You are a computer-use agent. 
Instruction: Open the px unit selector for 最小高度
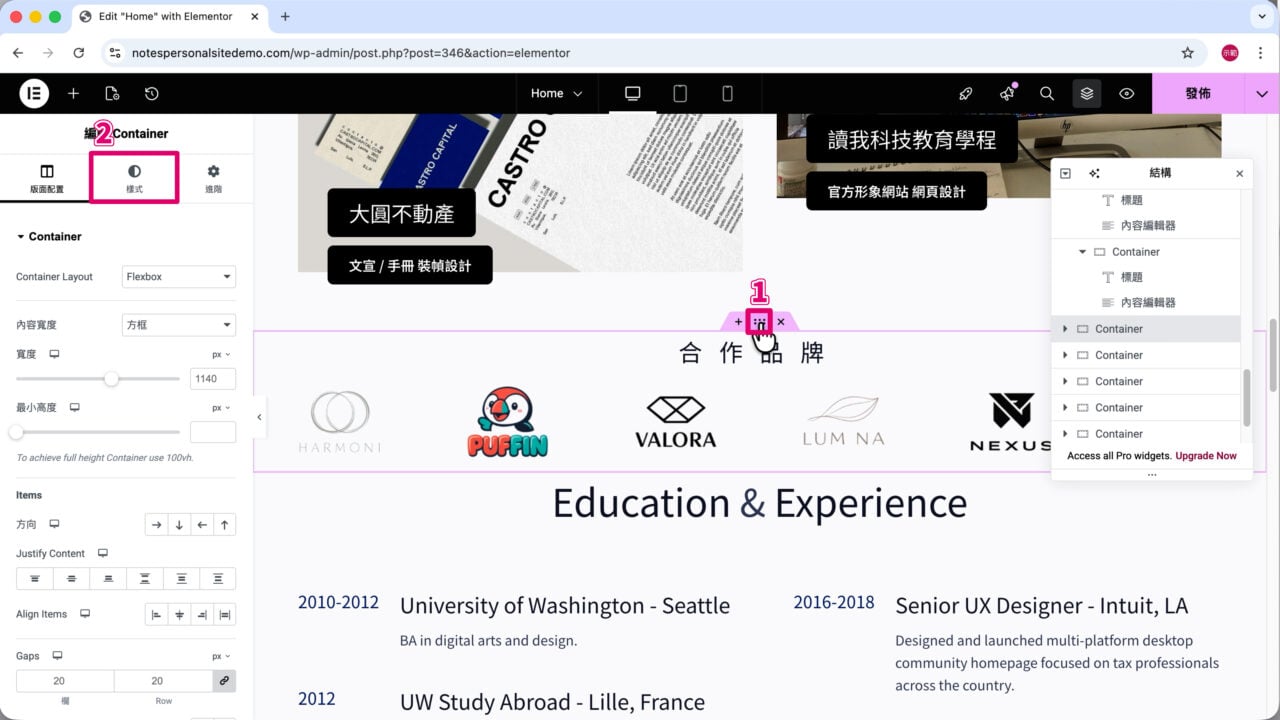[221, 408]
